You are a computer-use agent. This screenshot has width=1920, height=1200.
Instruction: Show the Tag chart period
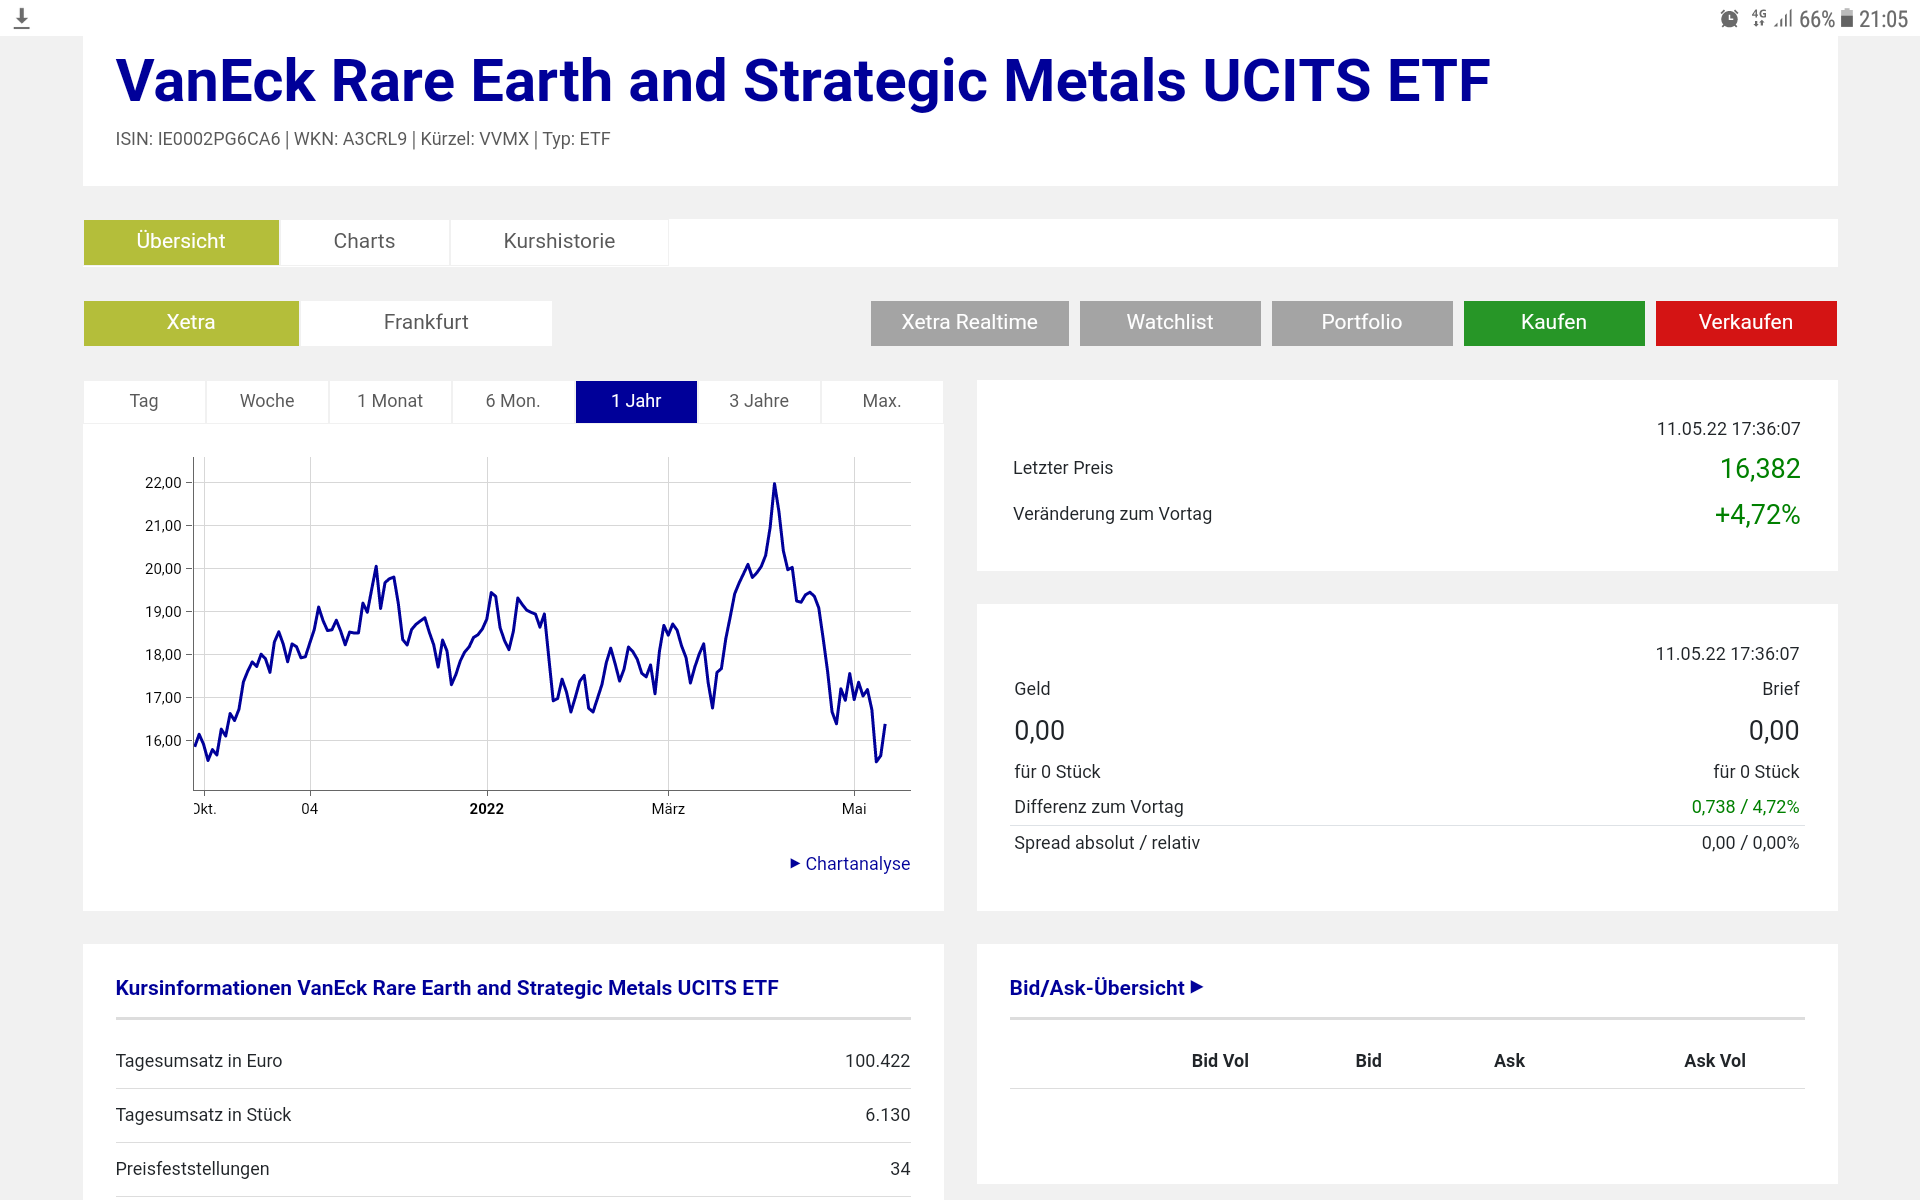144,402
